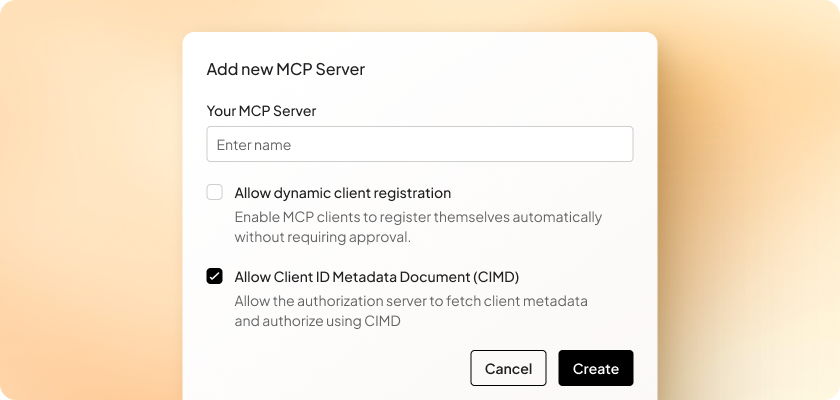Enable Allow dynamic client registration checkbox
Viewport: 840px width, 400px height.
click(214, 192)
